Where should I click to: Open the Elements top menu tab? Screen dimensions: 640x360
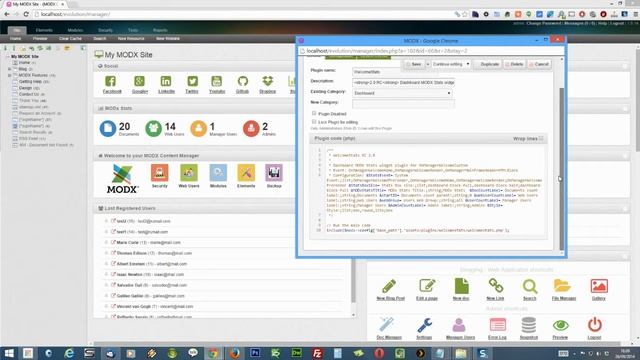tap(44, 30)
